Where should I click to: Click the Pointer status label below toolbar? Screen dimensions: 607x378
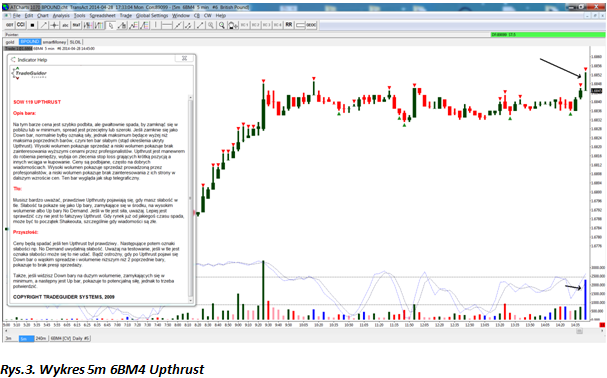12,35
